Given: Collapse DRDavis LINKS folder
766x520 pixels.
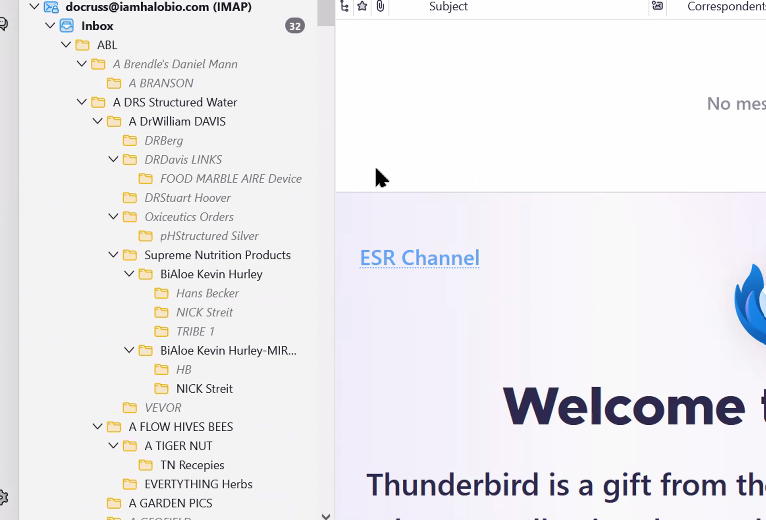Looking at the screenshot, I should [113, 159].
